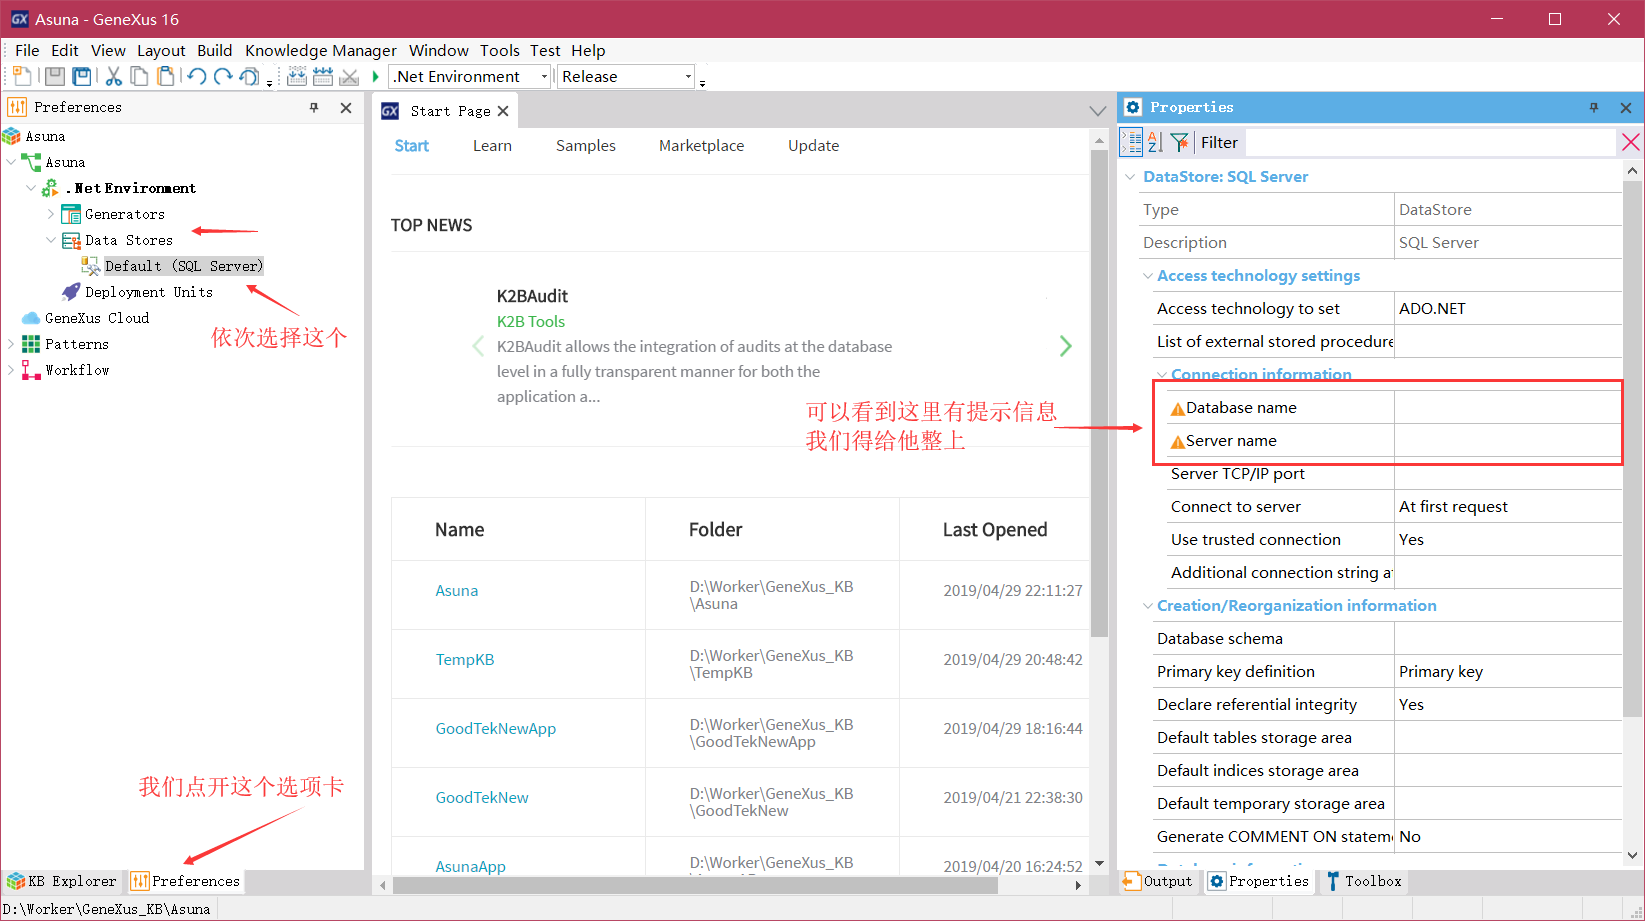
Task: Switch to the Toolbox bottom tab
Action: click(1364, 881)
